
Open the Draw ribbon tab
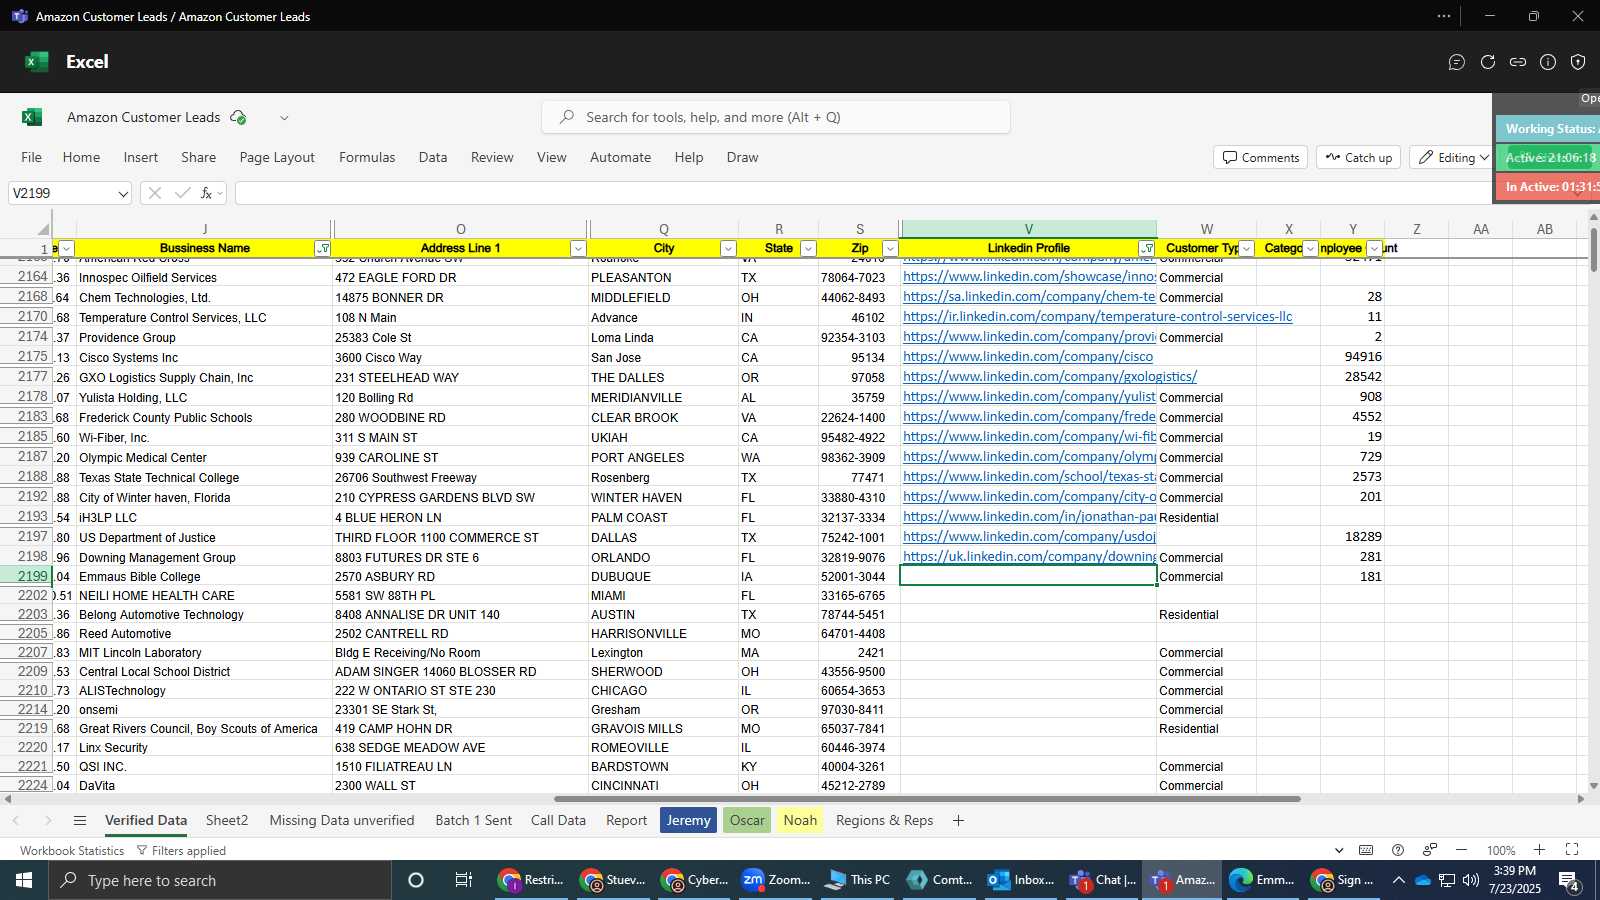[742, 157]
